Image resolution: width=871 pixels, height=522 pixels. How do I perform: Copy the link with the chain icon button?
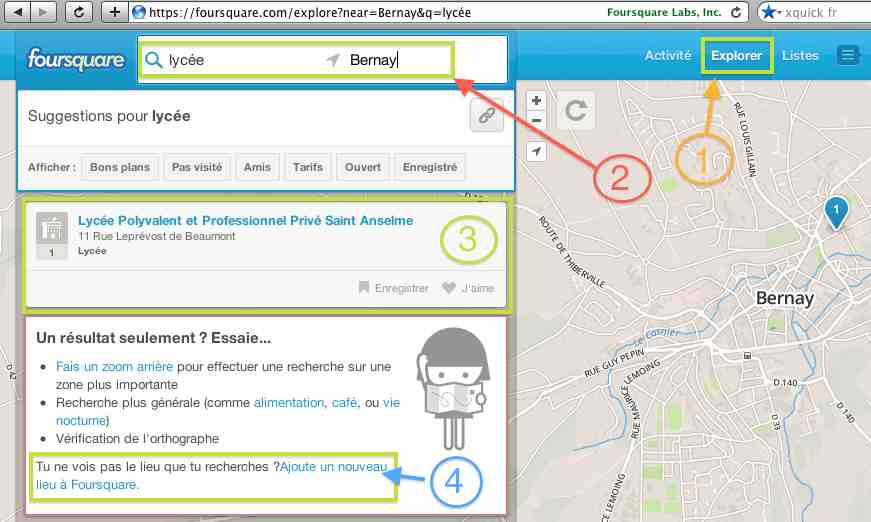click(x=487, y=116)
